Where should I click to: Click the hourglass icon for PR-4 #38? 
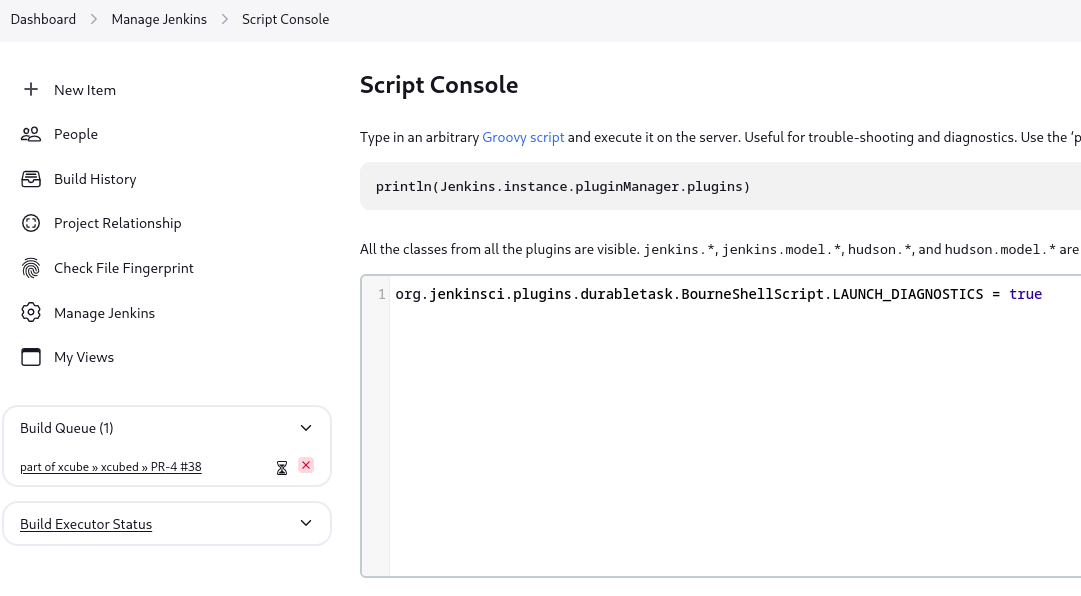281,469
